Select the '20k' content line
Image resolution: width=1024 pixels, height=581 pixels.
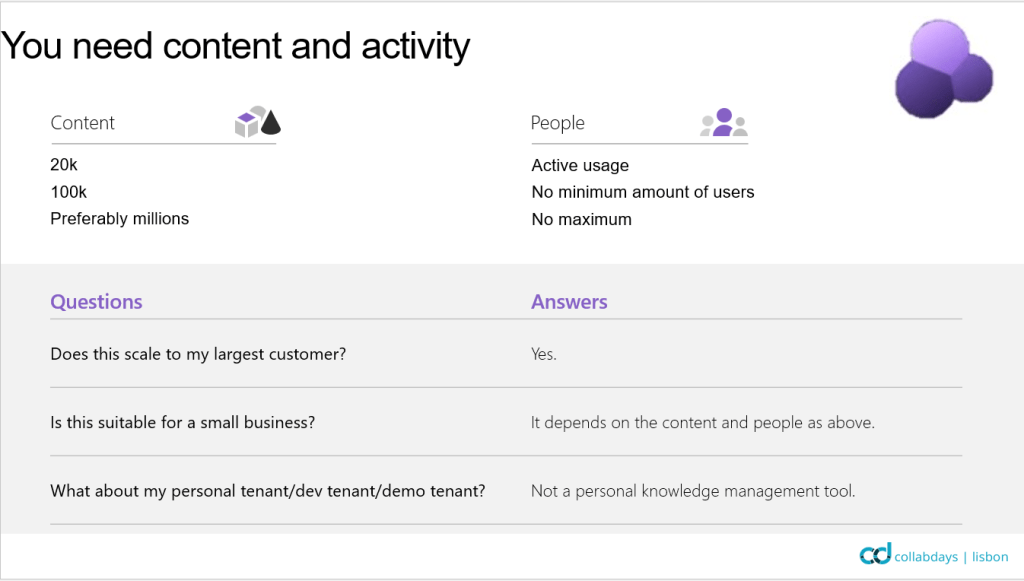pyautogui.click(x=64, y=165)
